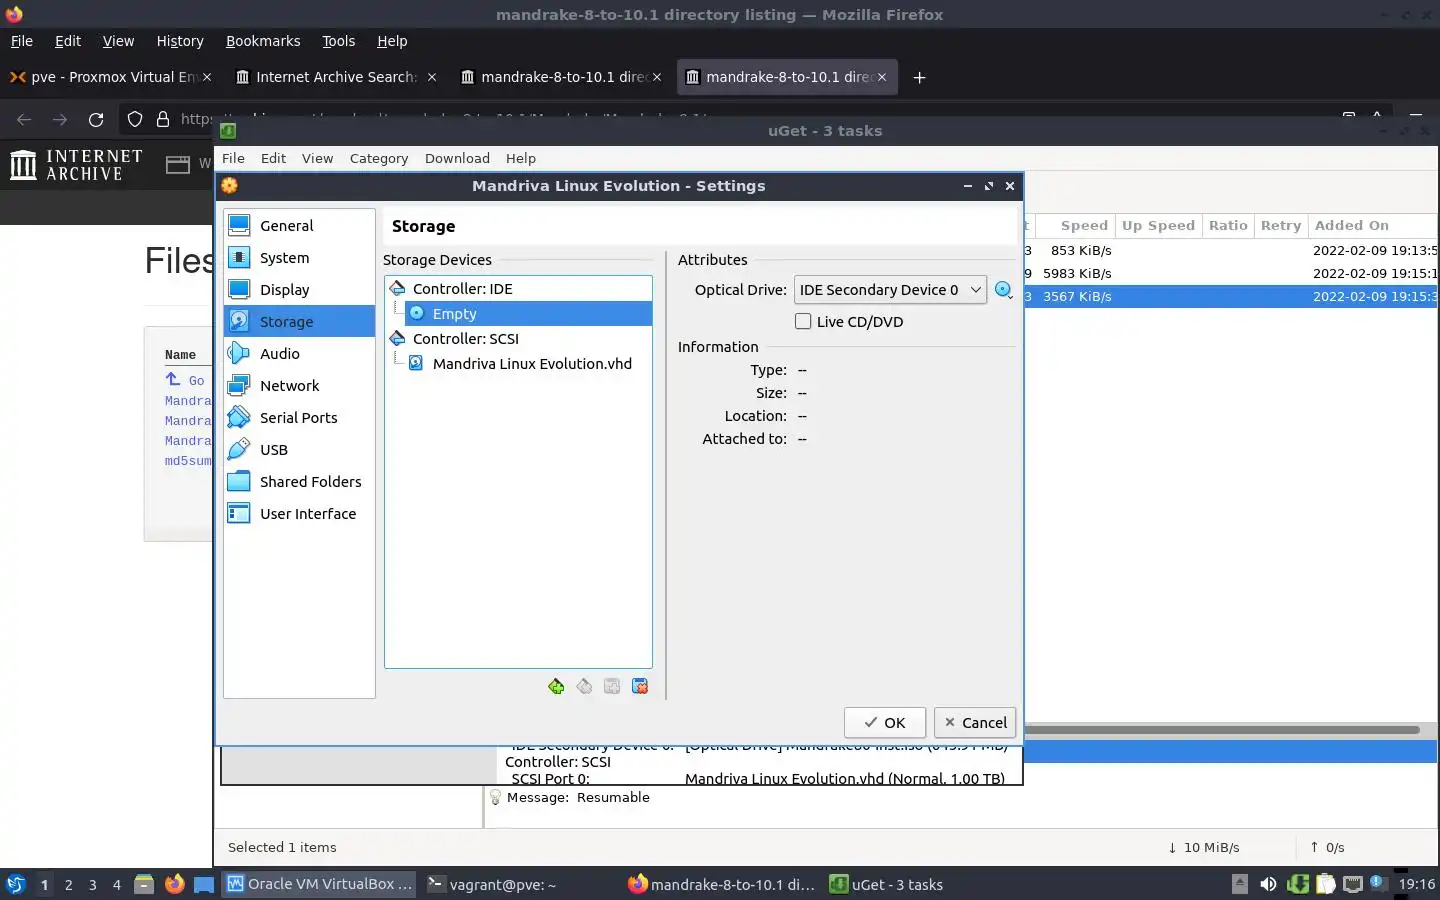Reload the page in Firefox

tap(96, 120)
